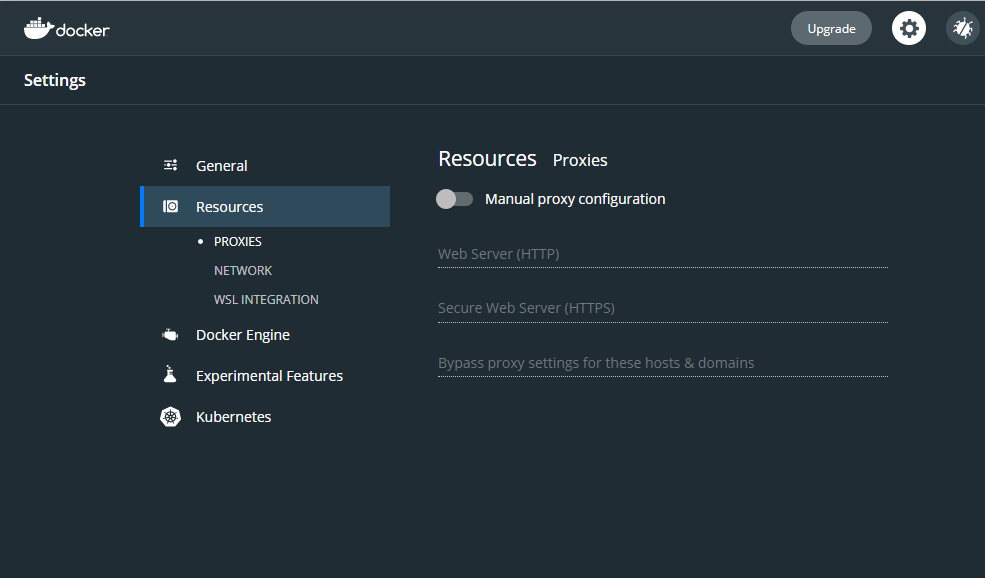This screenshot has width=985, height=578.
Task: Click the Resources disk icon
Action: click(170, 206)
